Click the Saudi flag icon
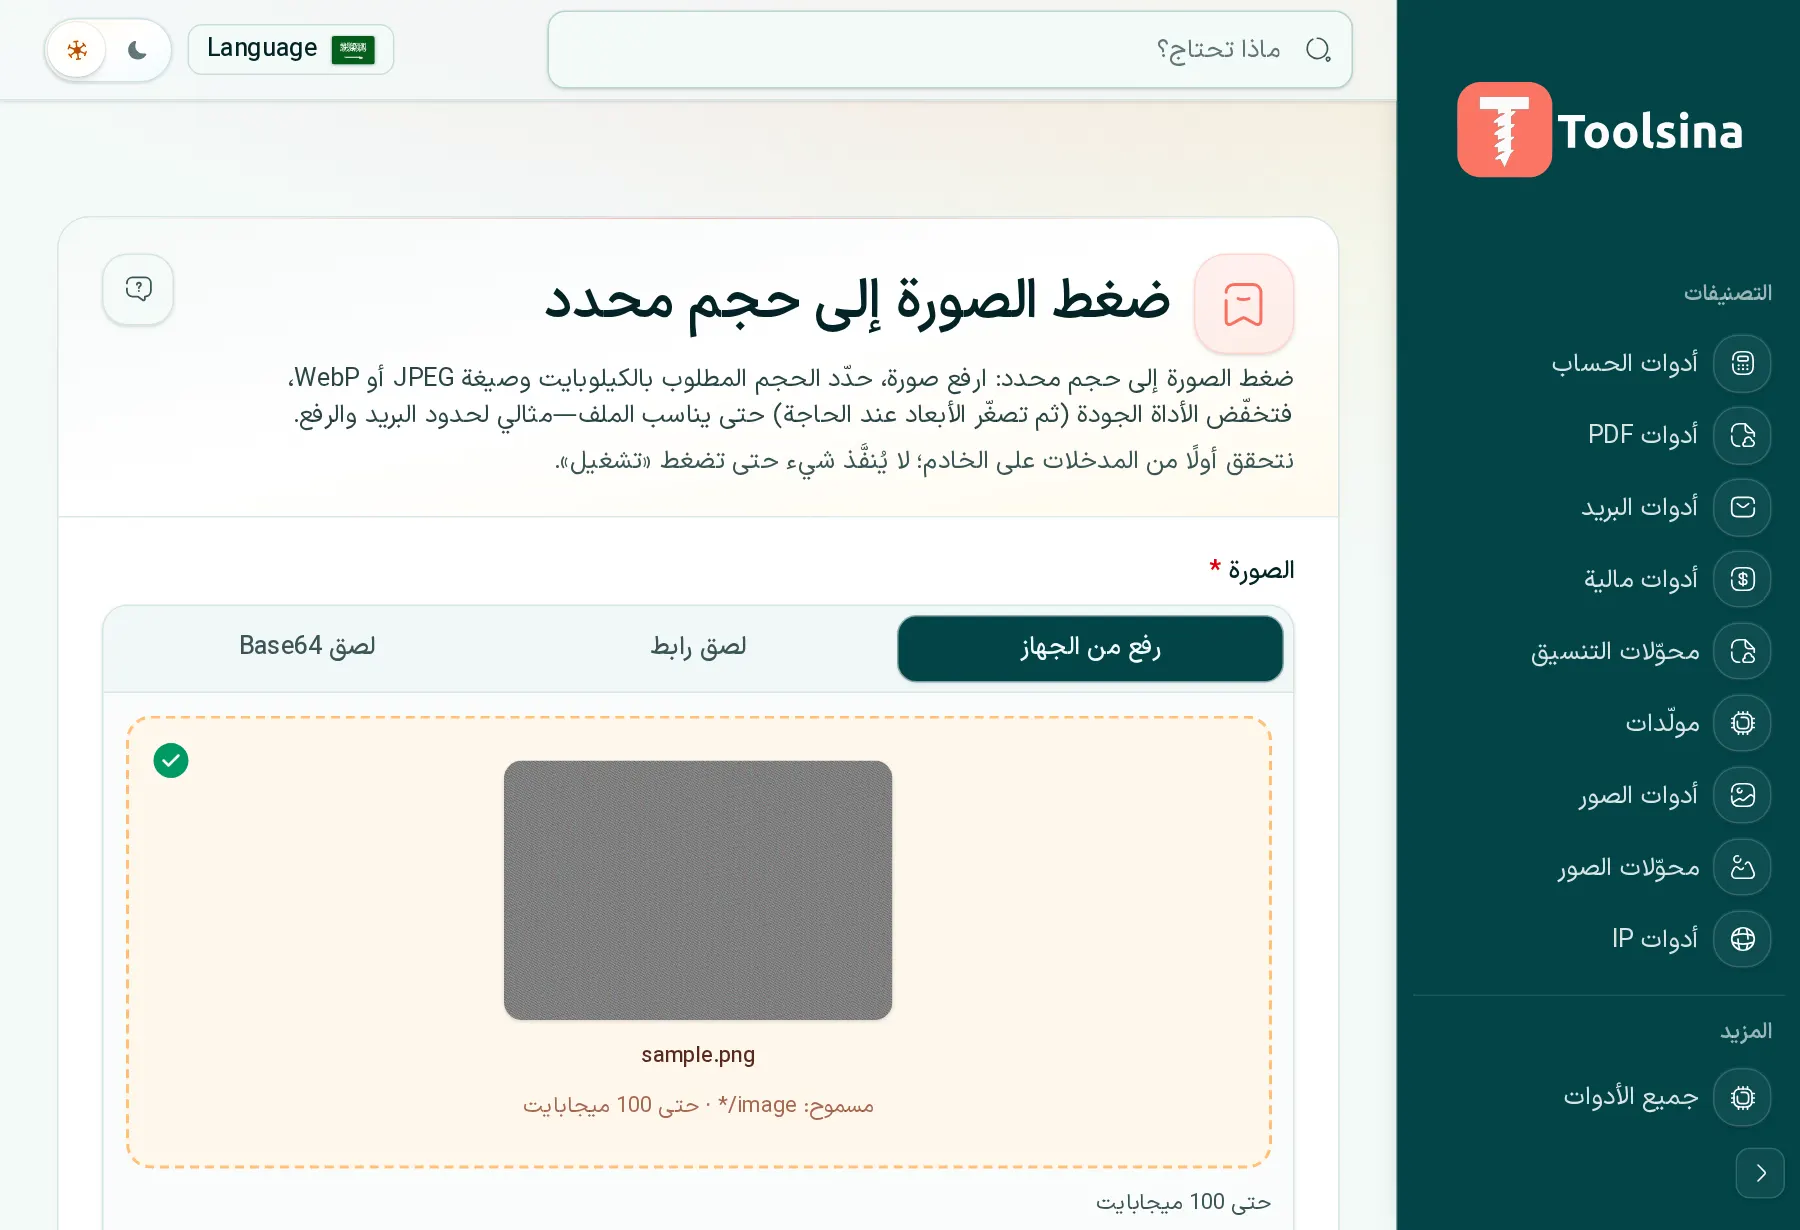This screenshot has height=1230, width=1800. tap(353, 49)
